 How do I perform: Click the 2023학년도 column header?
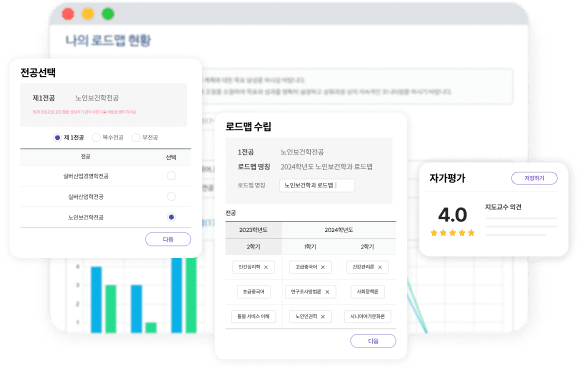(253, 230)
